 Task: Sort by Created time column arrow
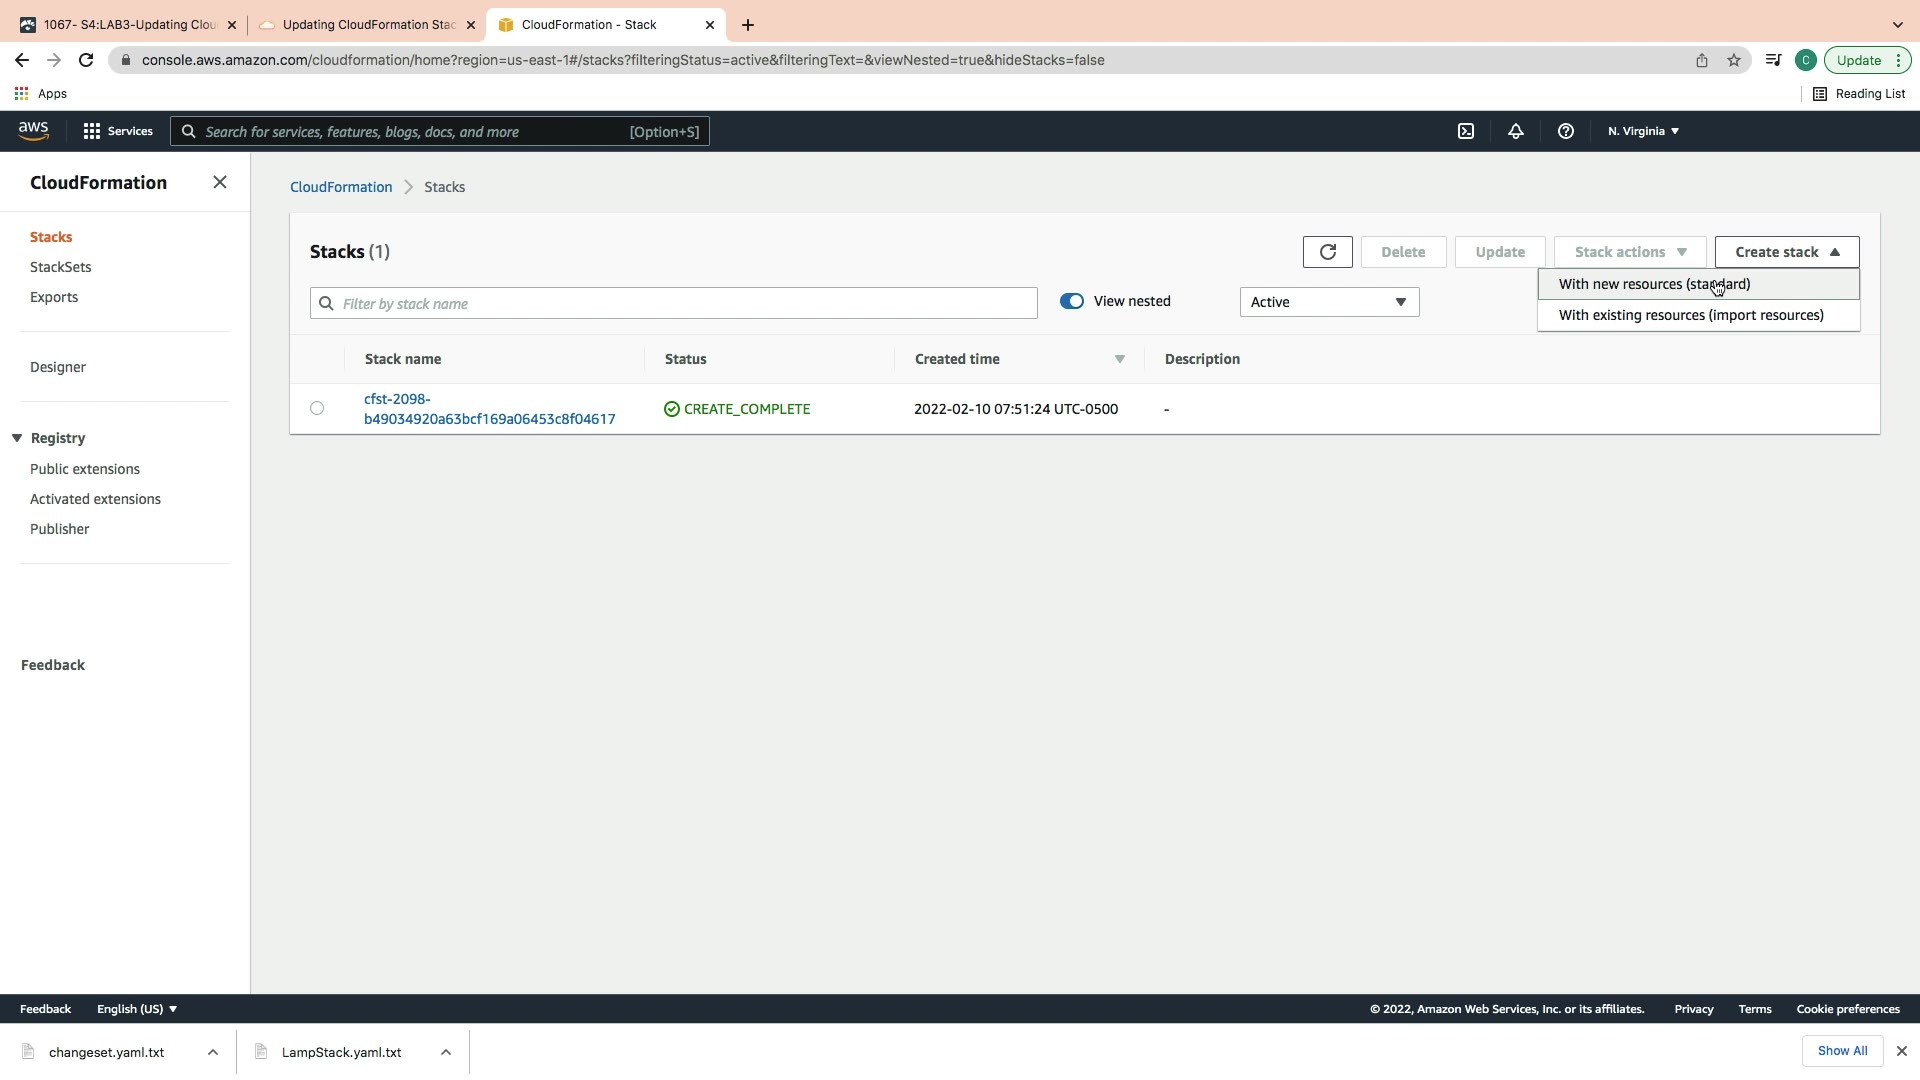pyautogui.click(x=1119, y=359)
